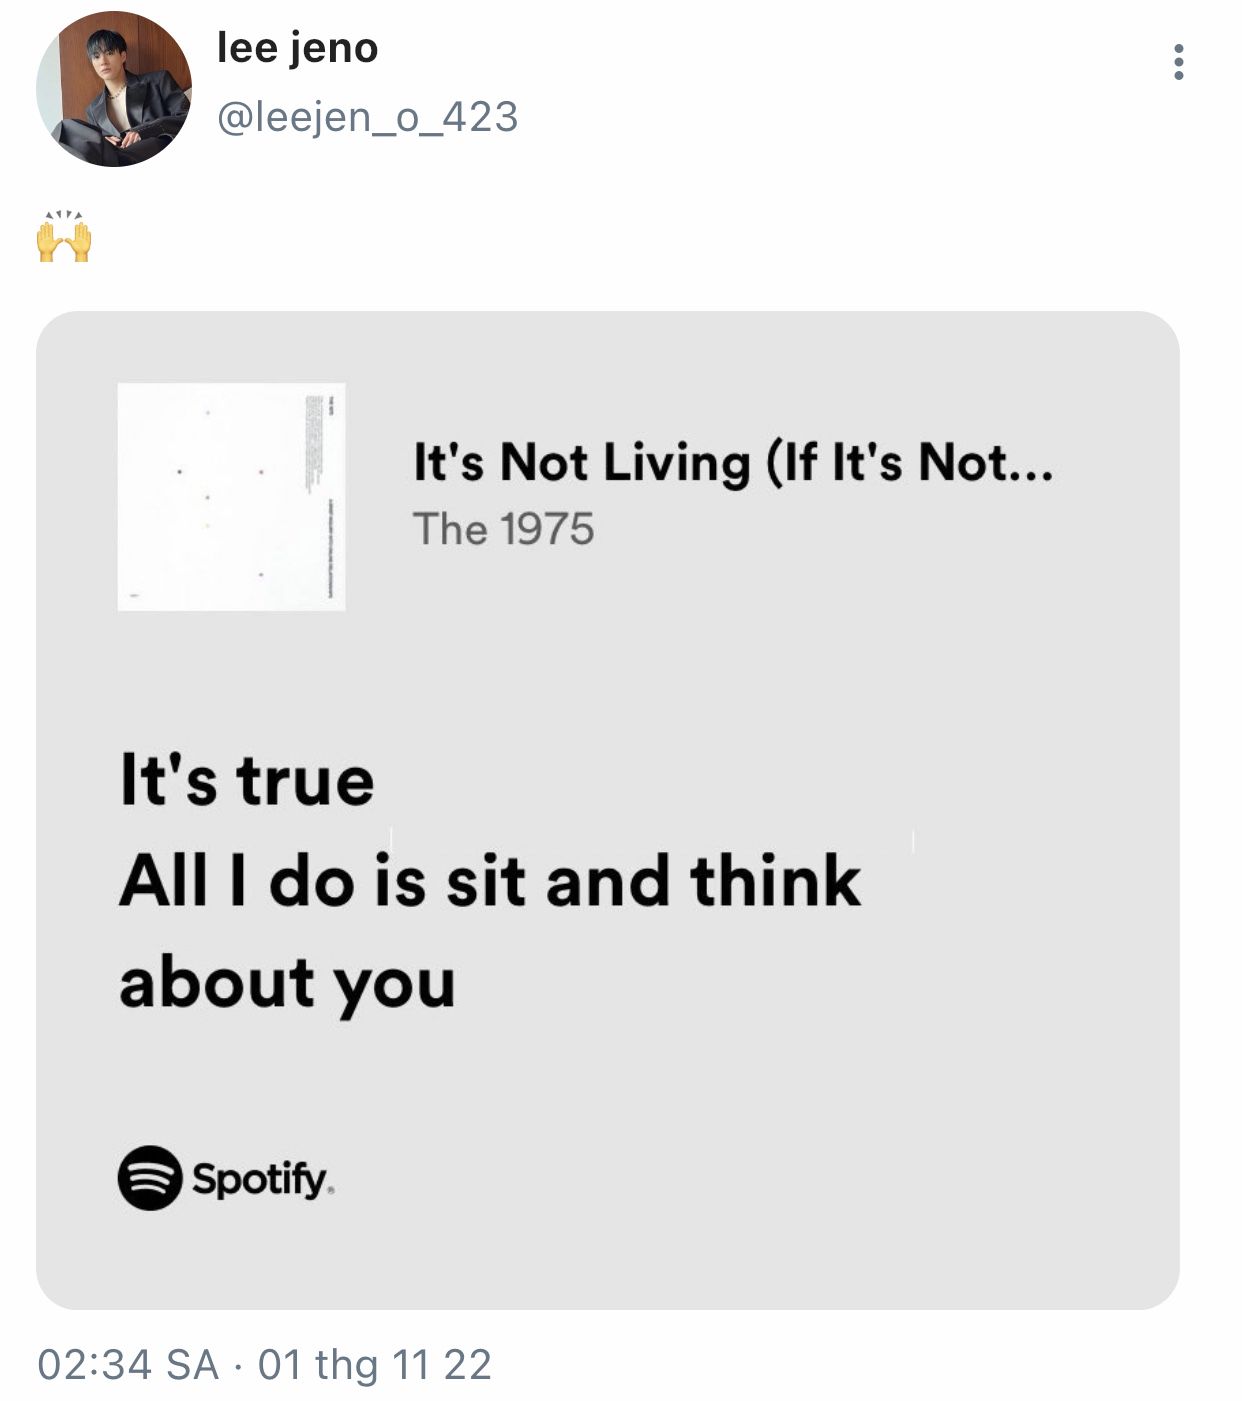
Task: Open the three-dot more options menu
Action: [x=1179, y=62]
